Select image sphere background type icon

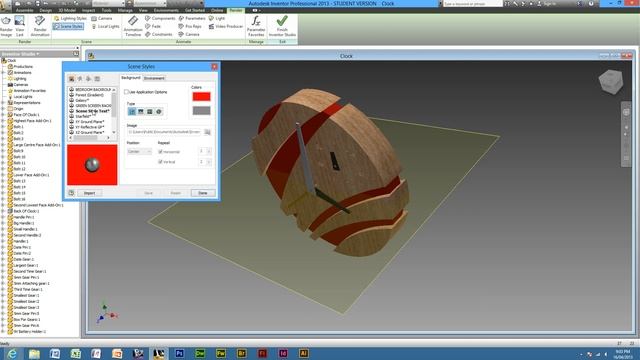click(x=159, y=111)
